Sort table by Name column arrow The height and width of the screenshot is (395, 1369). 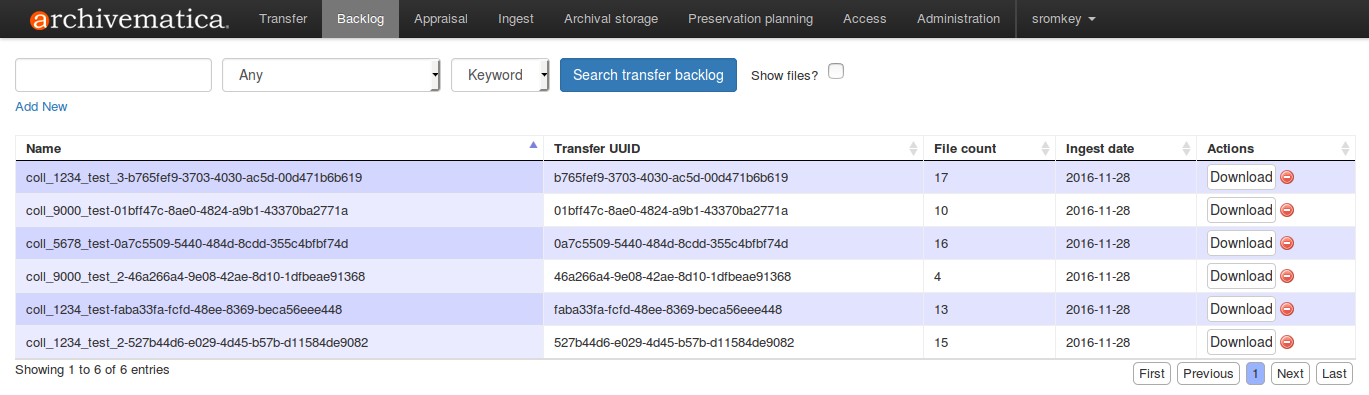coord(533,146)
